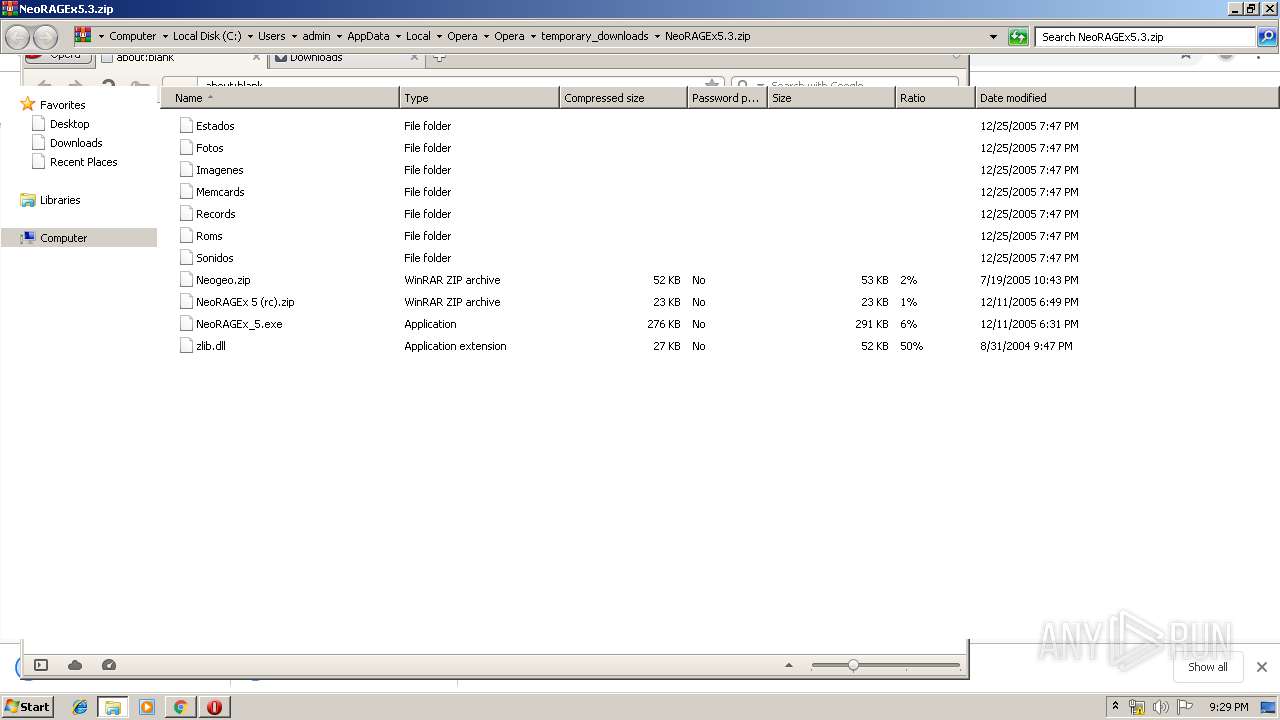Sort by Date modified column header

pos(1055,97)
